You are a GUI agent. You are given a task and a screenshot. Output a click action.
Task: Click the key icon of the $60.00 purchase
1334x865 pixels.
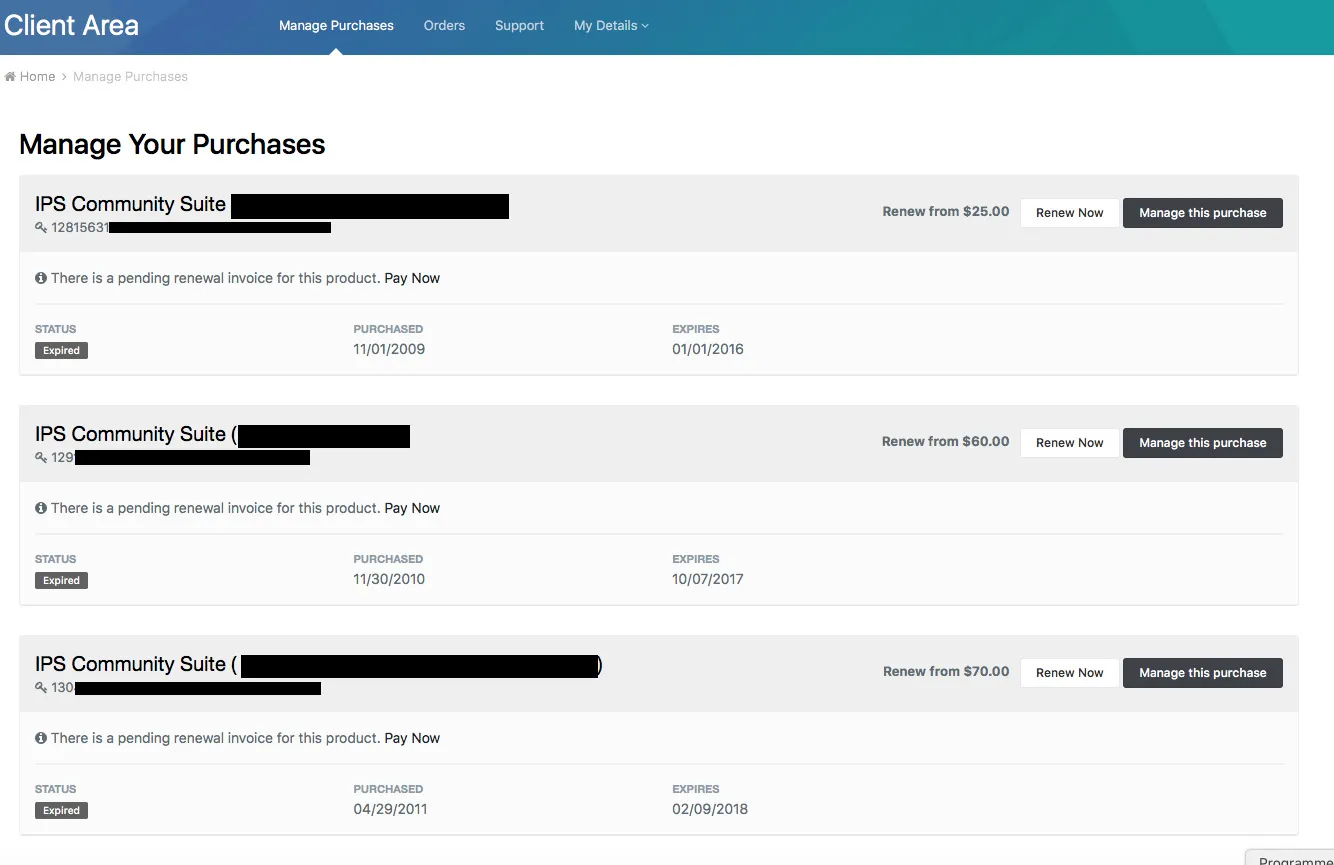[x=41, y=458]
